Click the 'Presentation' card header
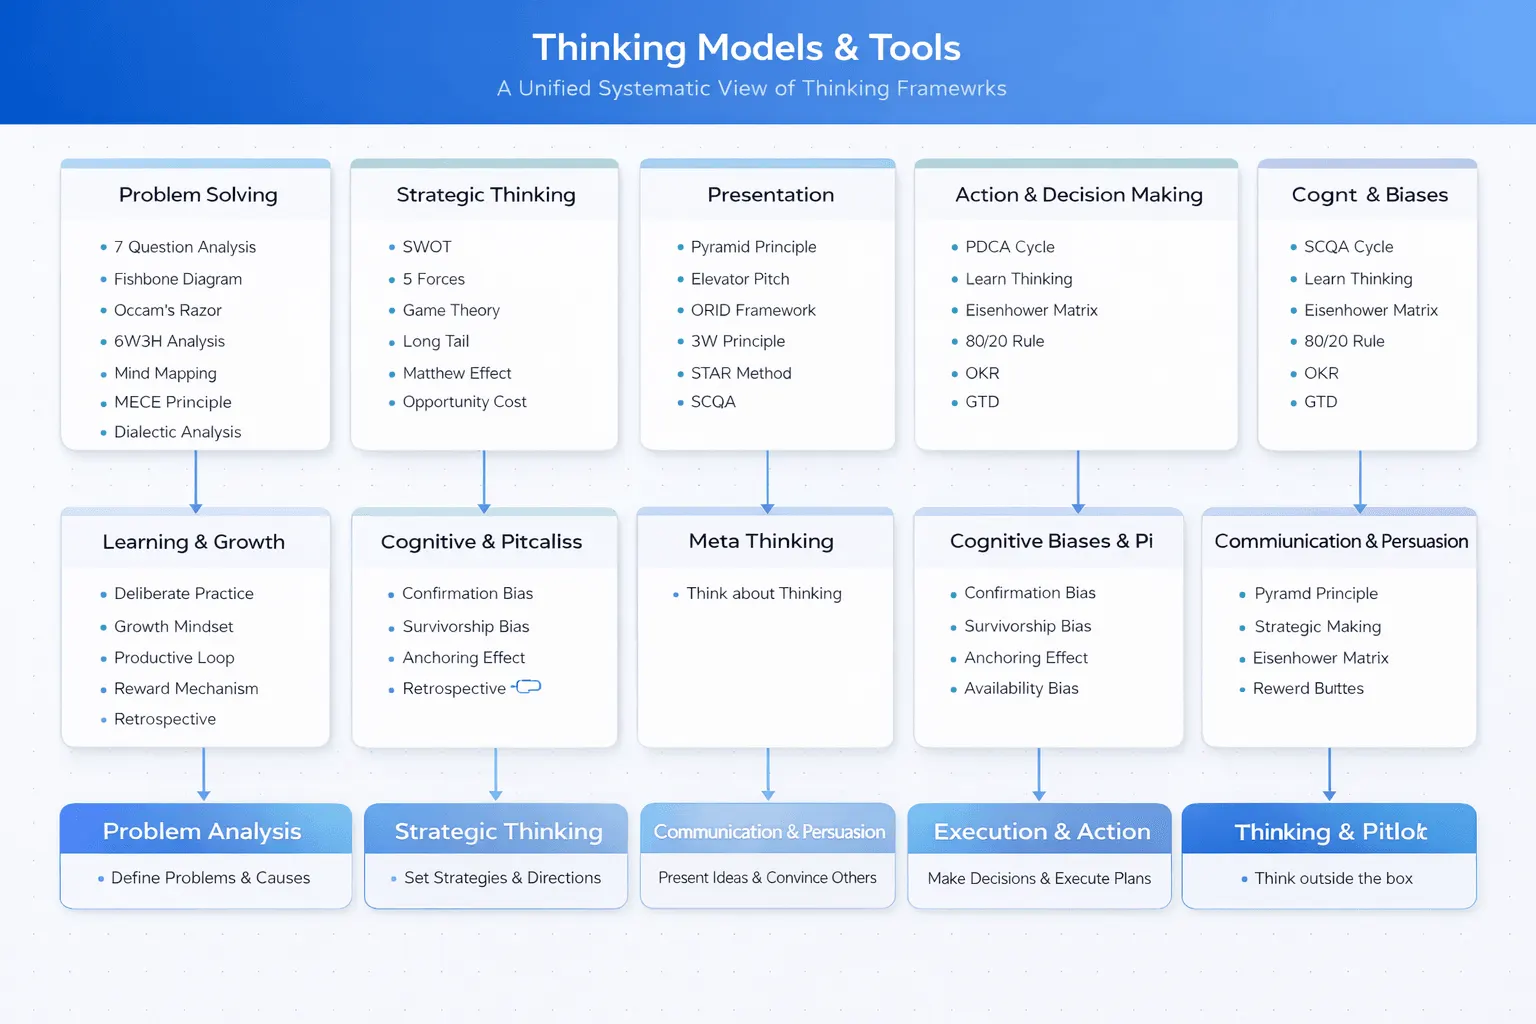The image size is (1536, 1024). 770,194
